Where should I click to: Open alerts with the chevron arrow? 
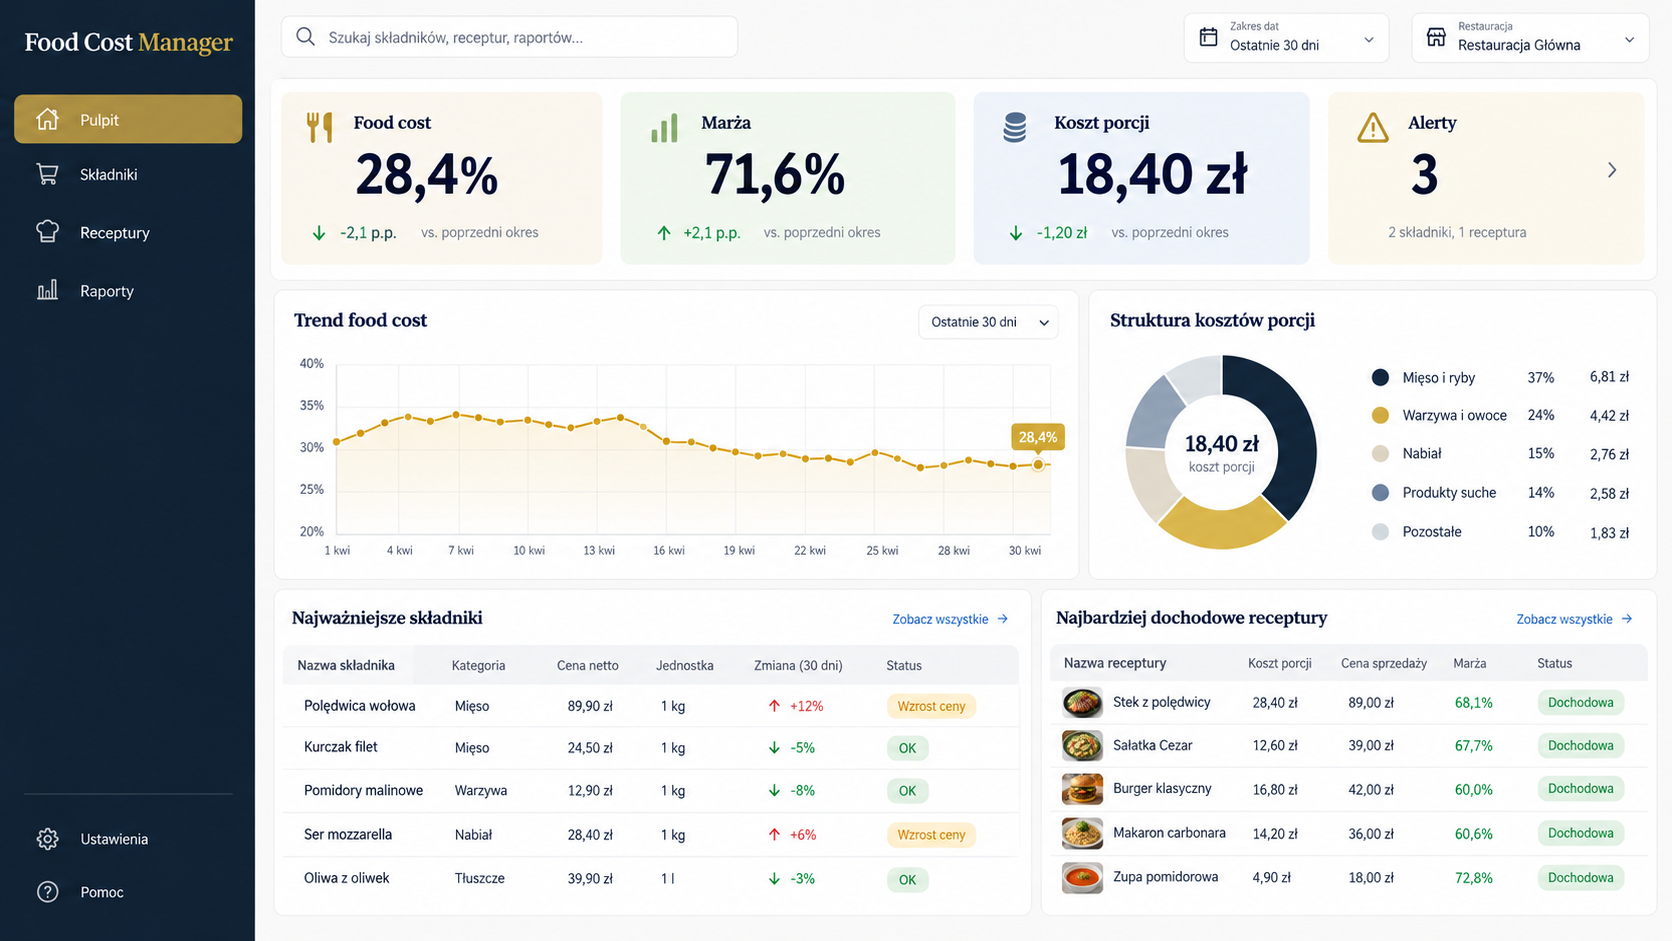click(x=1612, y=170)
